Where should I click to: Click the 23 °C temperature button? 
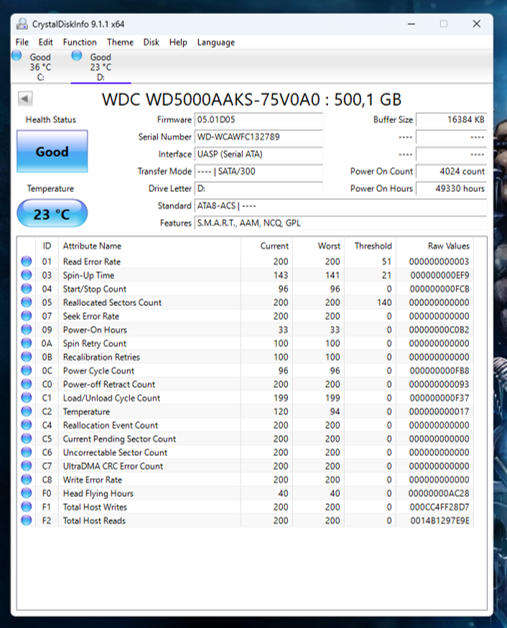(52, 214)
